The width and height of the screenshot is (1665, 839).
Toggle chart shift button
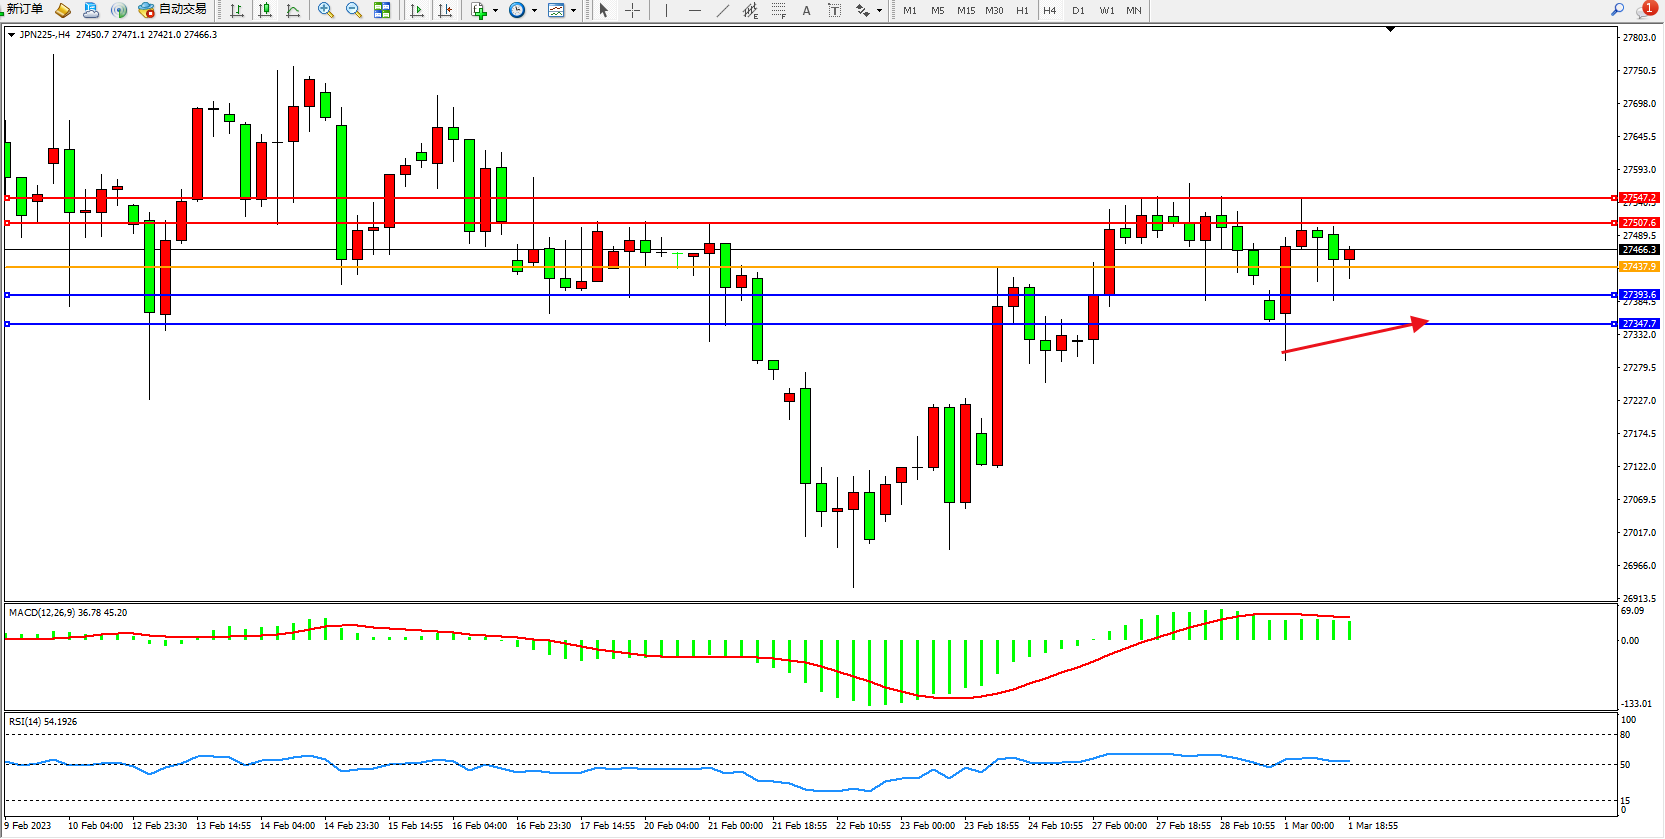click(x=445, y=10)
